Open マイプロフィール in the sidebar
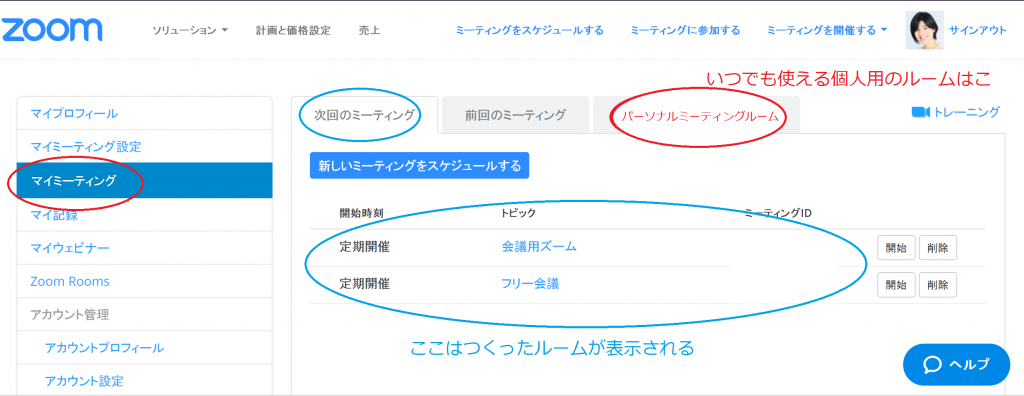This screenshot has height=396, width=1024. pyautogui.click(x=144, y=113)
